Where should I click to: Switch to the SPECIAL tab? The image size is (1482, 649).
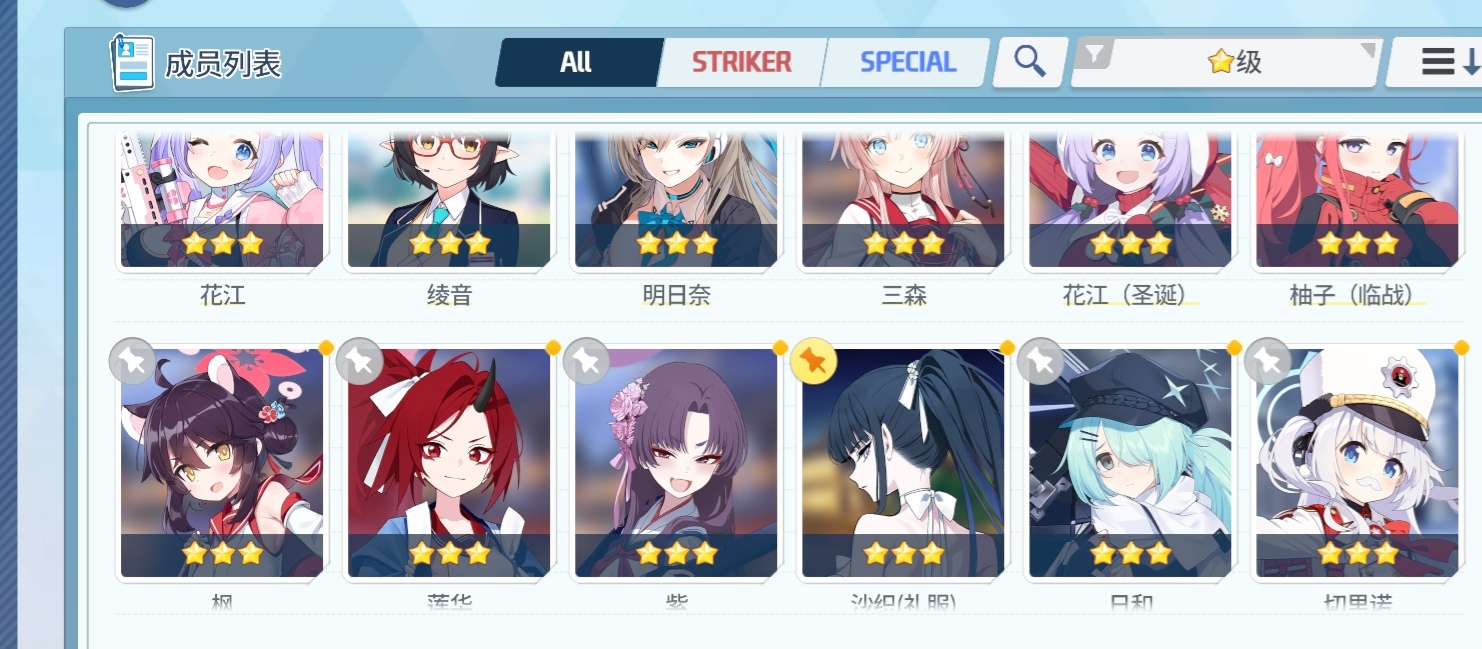908,62
